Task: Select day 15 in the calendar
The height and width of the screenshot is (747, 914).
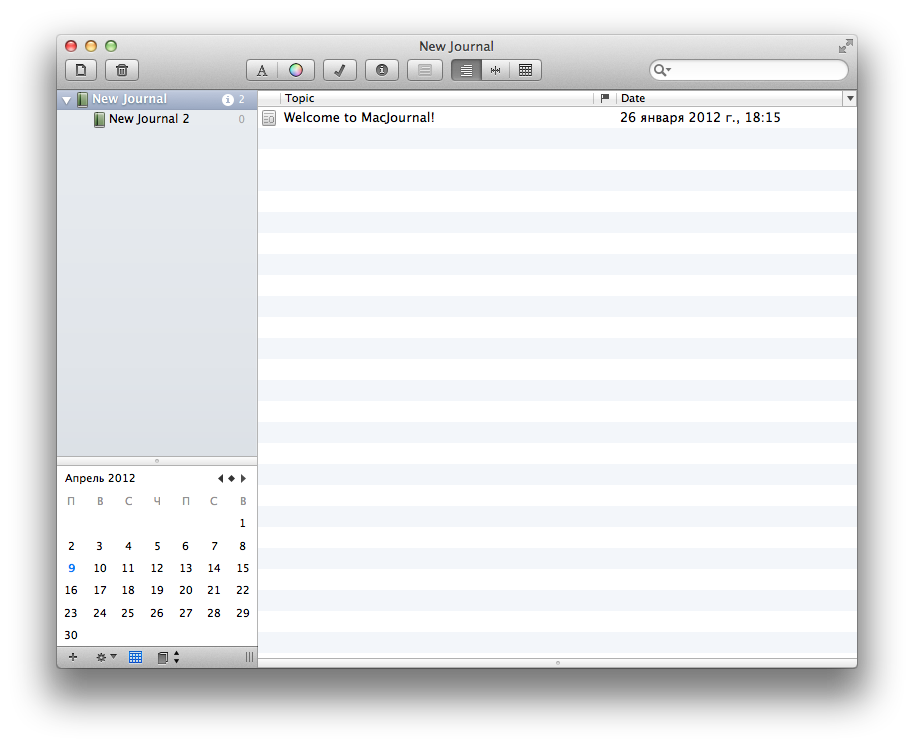Action: point(242,568)
